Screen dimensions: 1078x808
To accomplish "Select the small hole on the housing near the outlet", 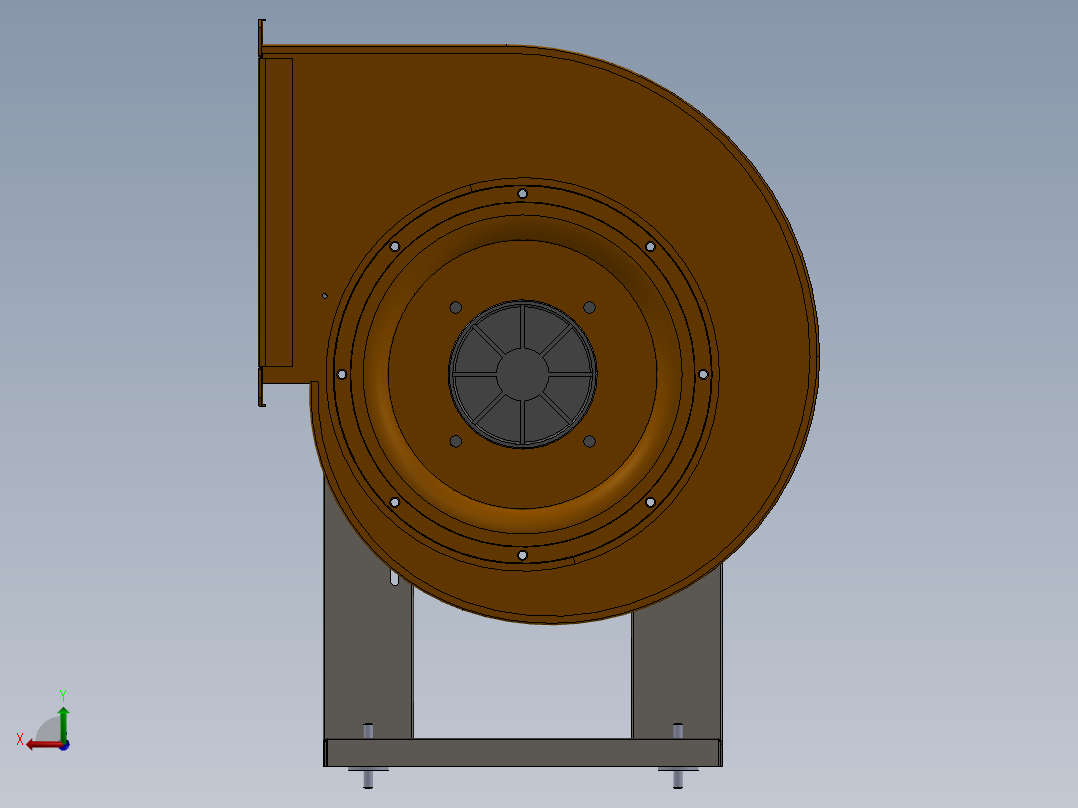I will pos(324,296).
